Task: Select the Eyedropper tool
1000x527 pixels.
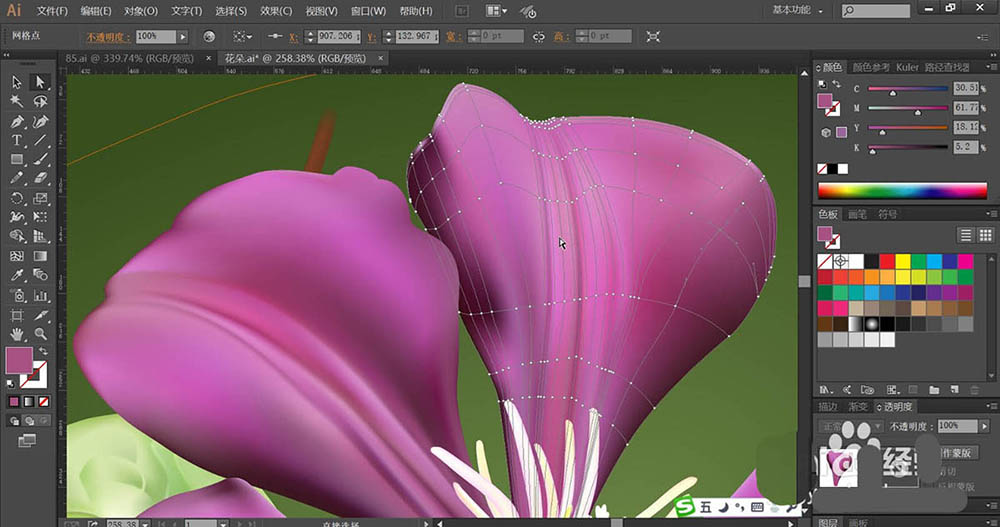Action: click(x=17, y=276)
